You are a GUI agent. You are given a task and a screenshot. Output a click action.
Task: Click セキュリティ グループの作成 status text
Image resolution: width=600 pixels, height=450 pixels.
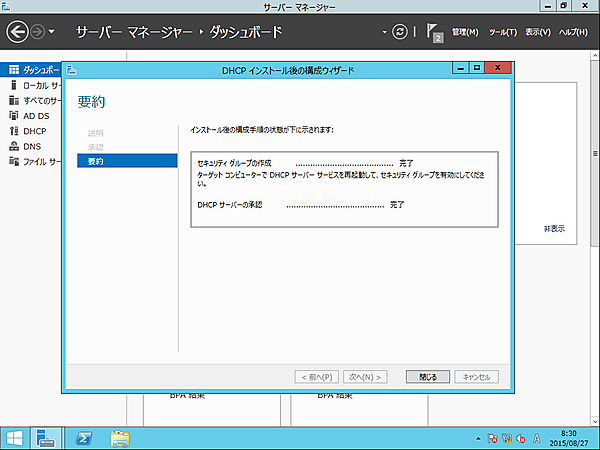click(x=234, y=163)
